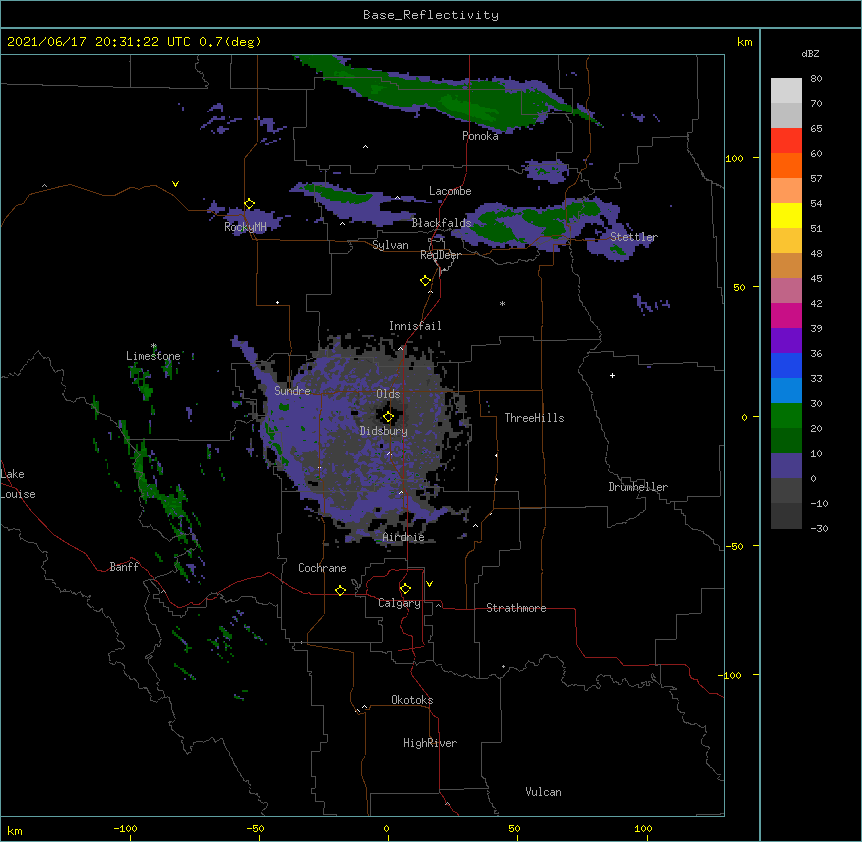The image size is (862, 842).
Task: Click the red 65 dBZ legend swatch
Action: coord(786,140)
